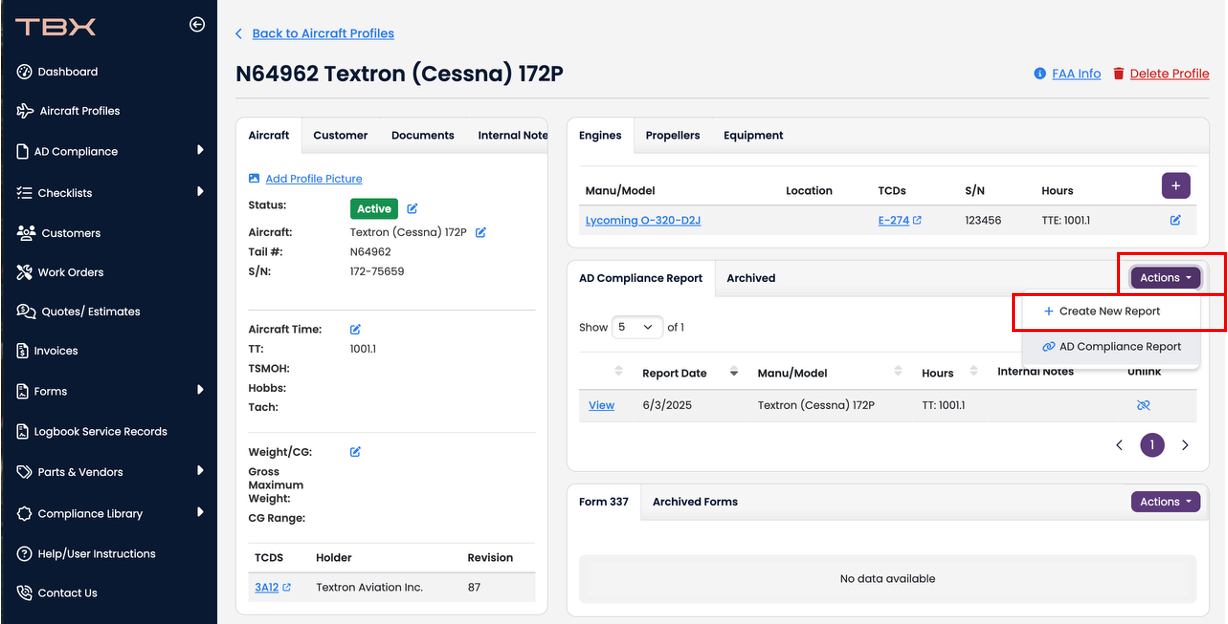The width and height of the screenshot is (1228, 624).
Task: Go to next page of reports
Action: click(1185, 445)
